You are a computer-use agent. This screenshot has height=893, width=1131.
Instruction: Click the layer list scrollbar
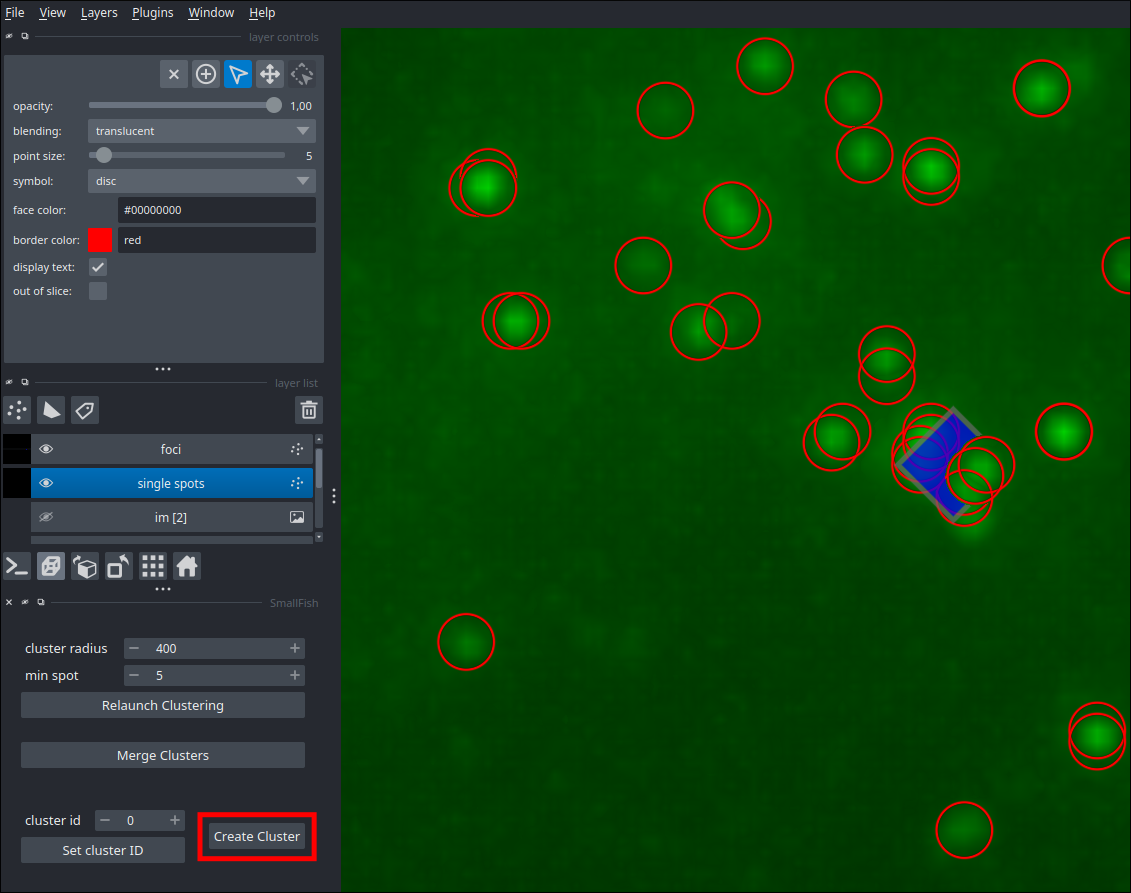pyautogui.click(x=319, y=469)
